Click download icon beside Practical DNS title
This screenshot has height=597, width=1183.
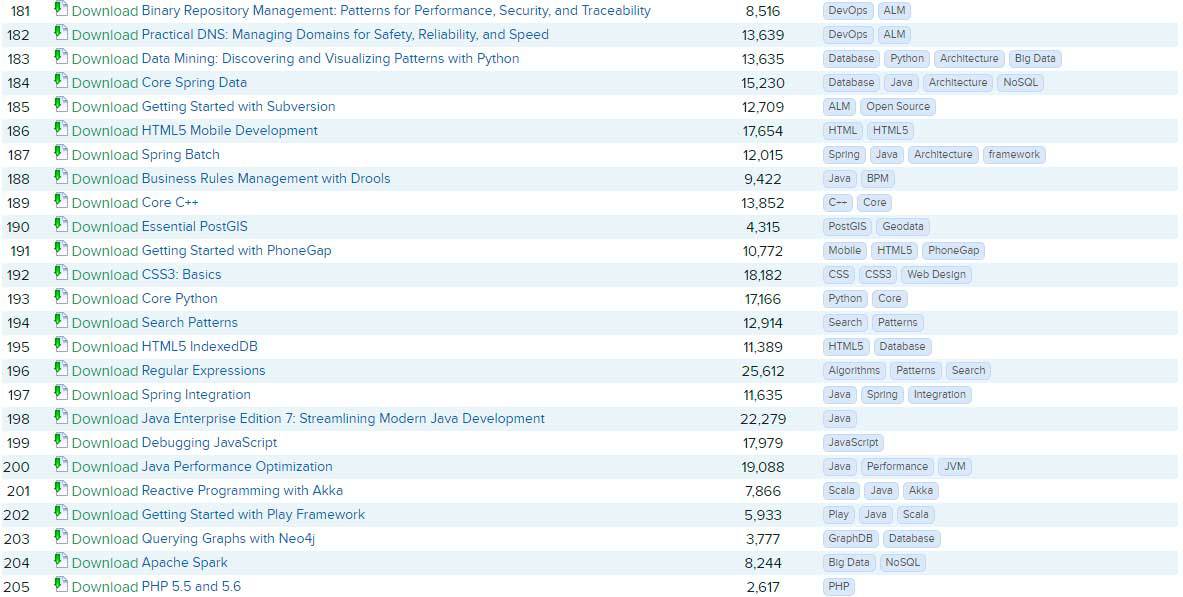click(x=61, y=33)
